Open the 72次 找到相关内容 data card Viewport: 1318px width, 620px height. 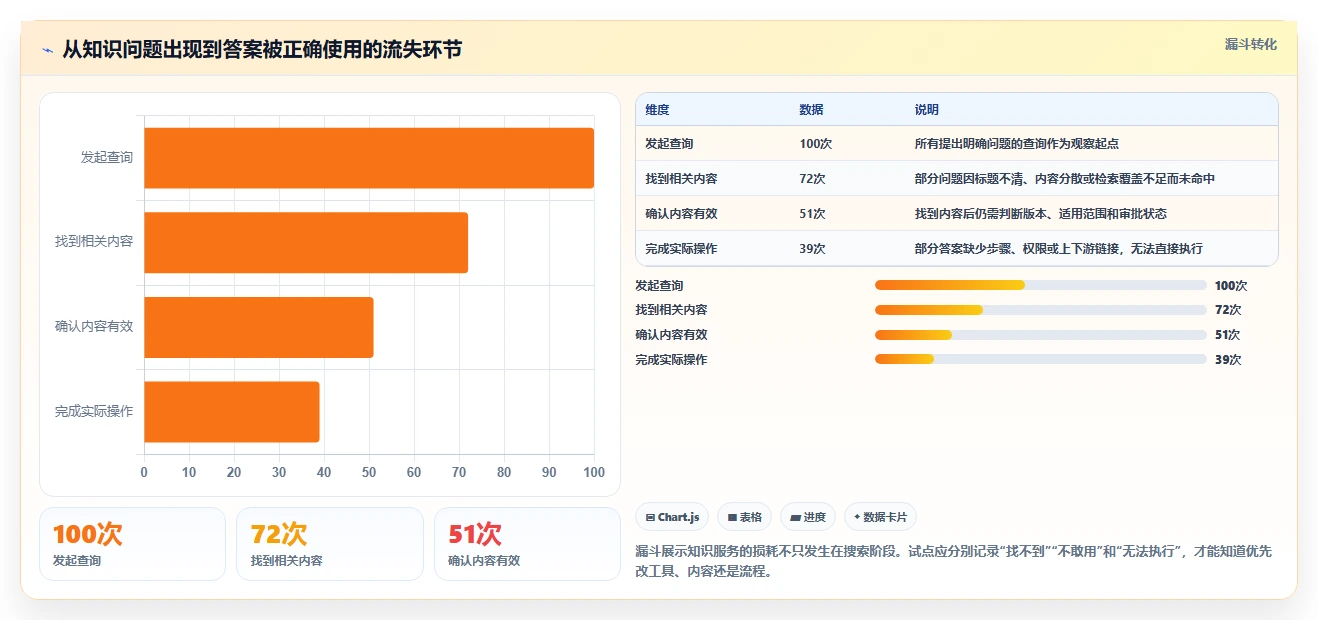pos(330,544)
